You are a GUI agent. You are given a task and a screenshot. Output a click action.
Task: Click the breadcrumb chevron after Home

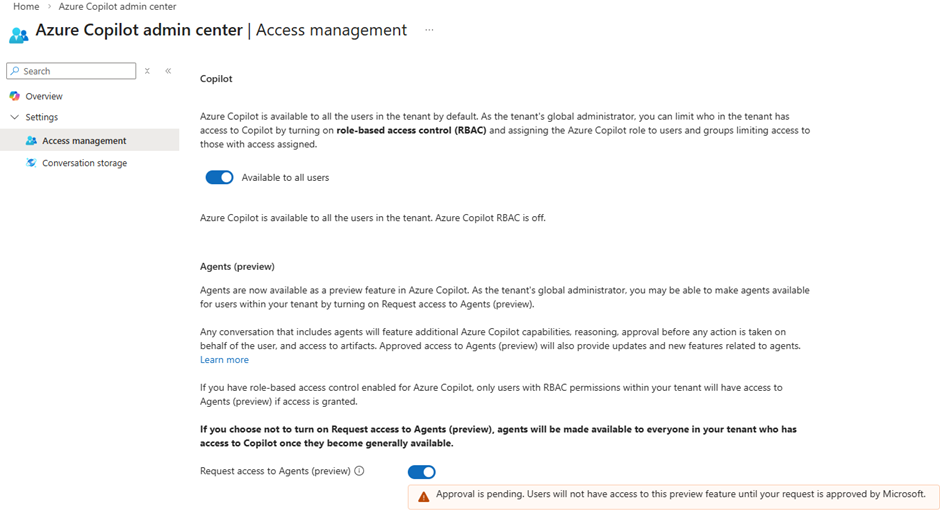pos(49,7)
